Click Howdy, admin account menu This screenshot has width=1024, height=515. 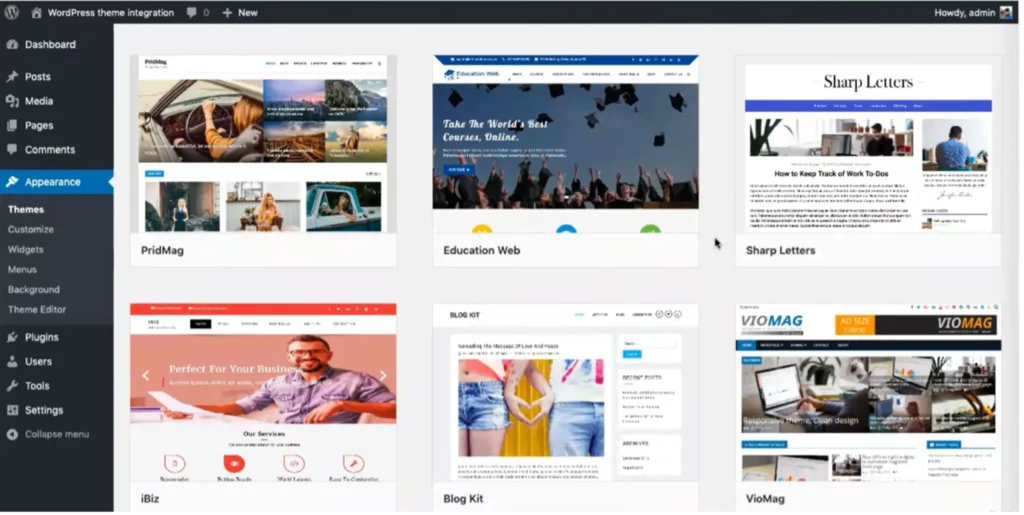(965, 12)
